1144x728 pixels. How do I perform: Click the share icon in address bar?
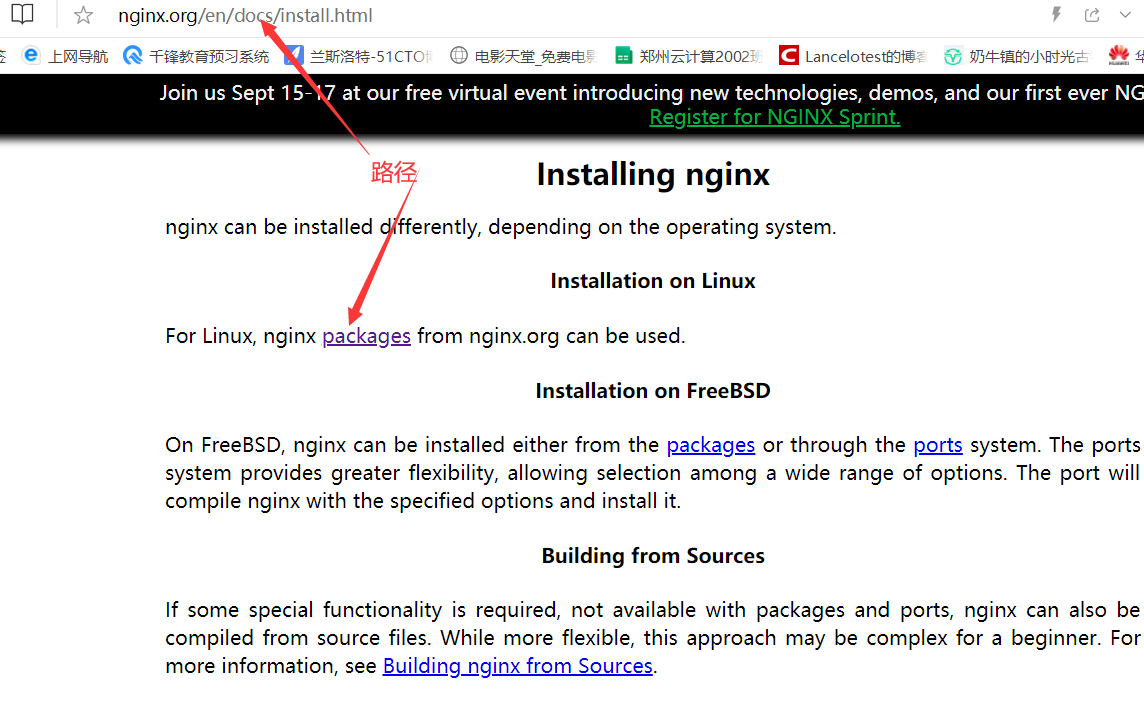[x=1091, y=15]
